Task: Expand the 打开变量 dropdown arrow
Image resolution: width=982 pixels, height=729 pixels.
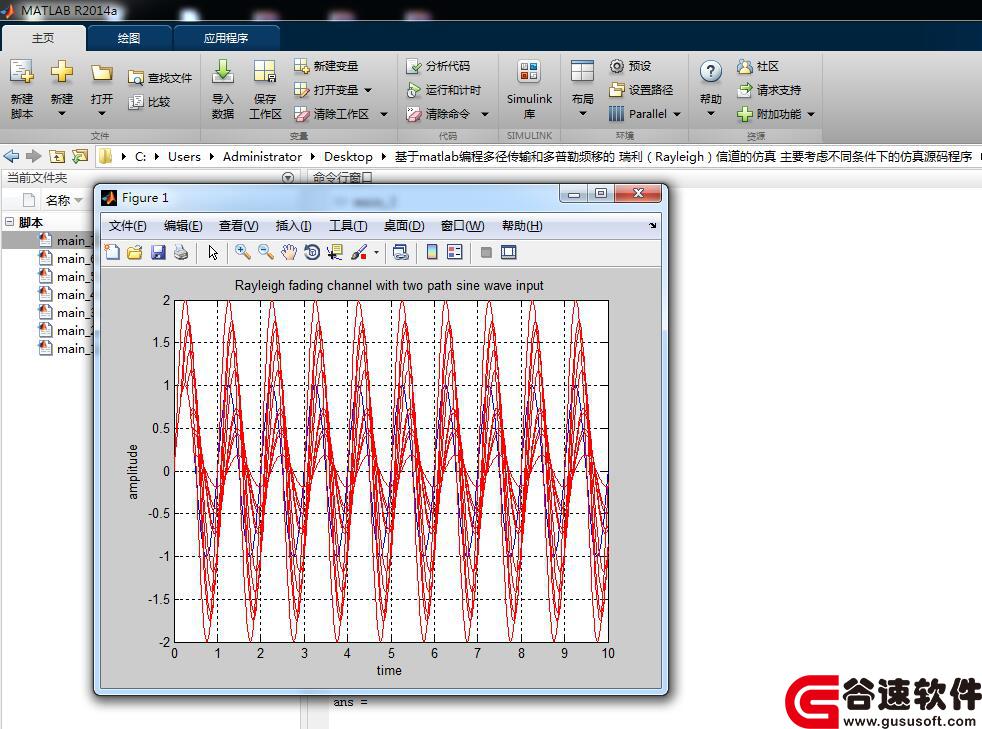Action: point(368,90)
